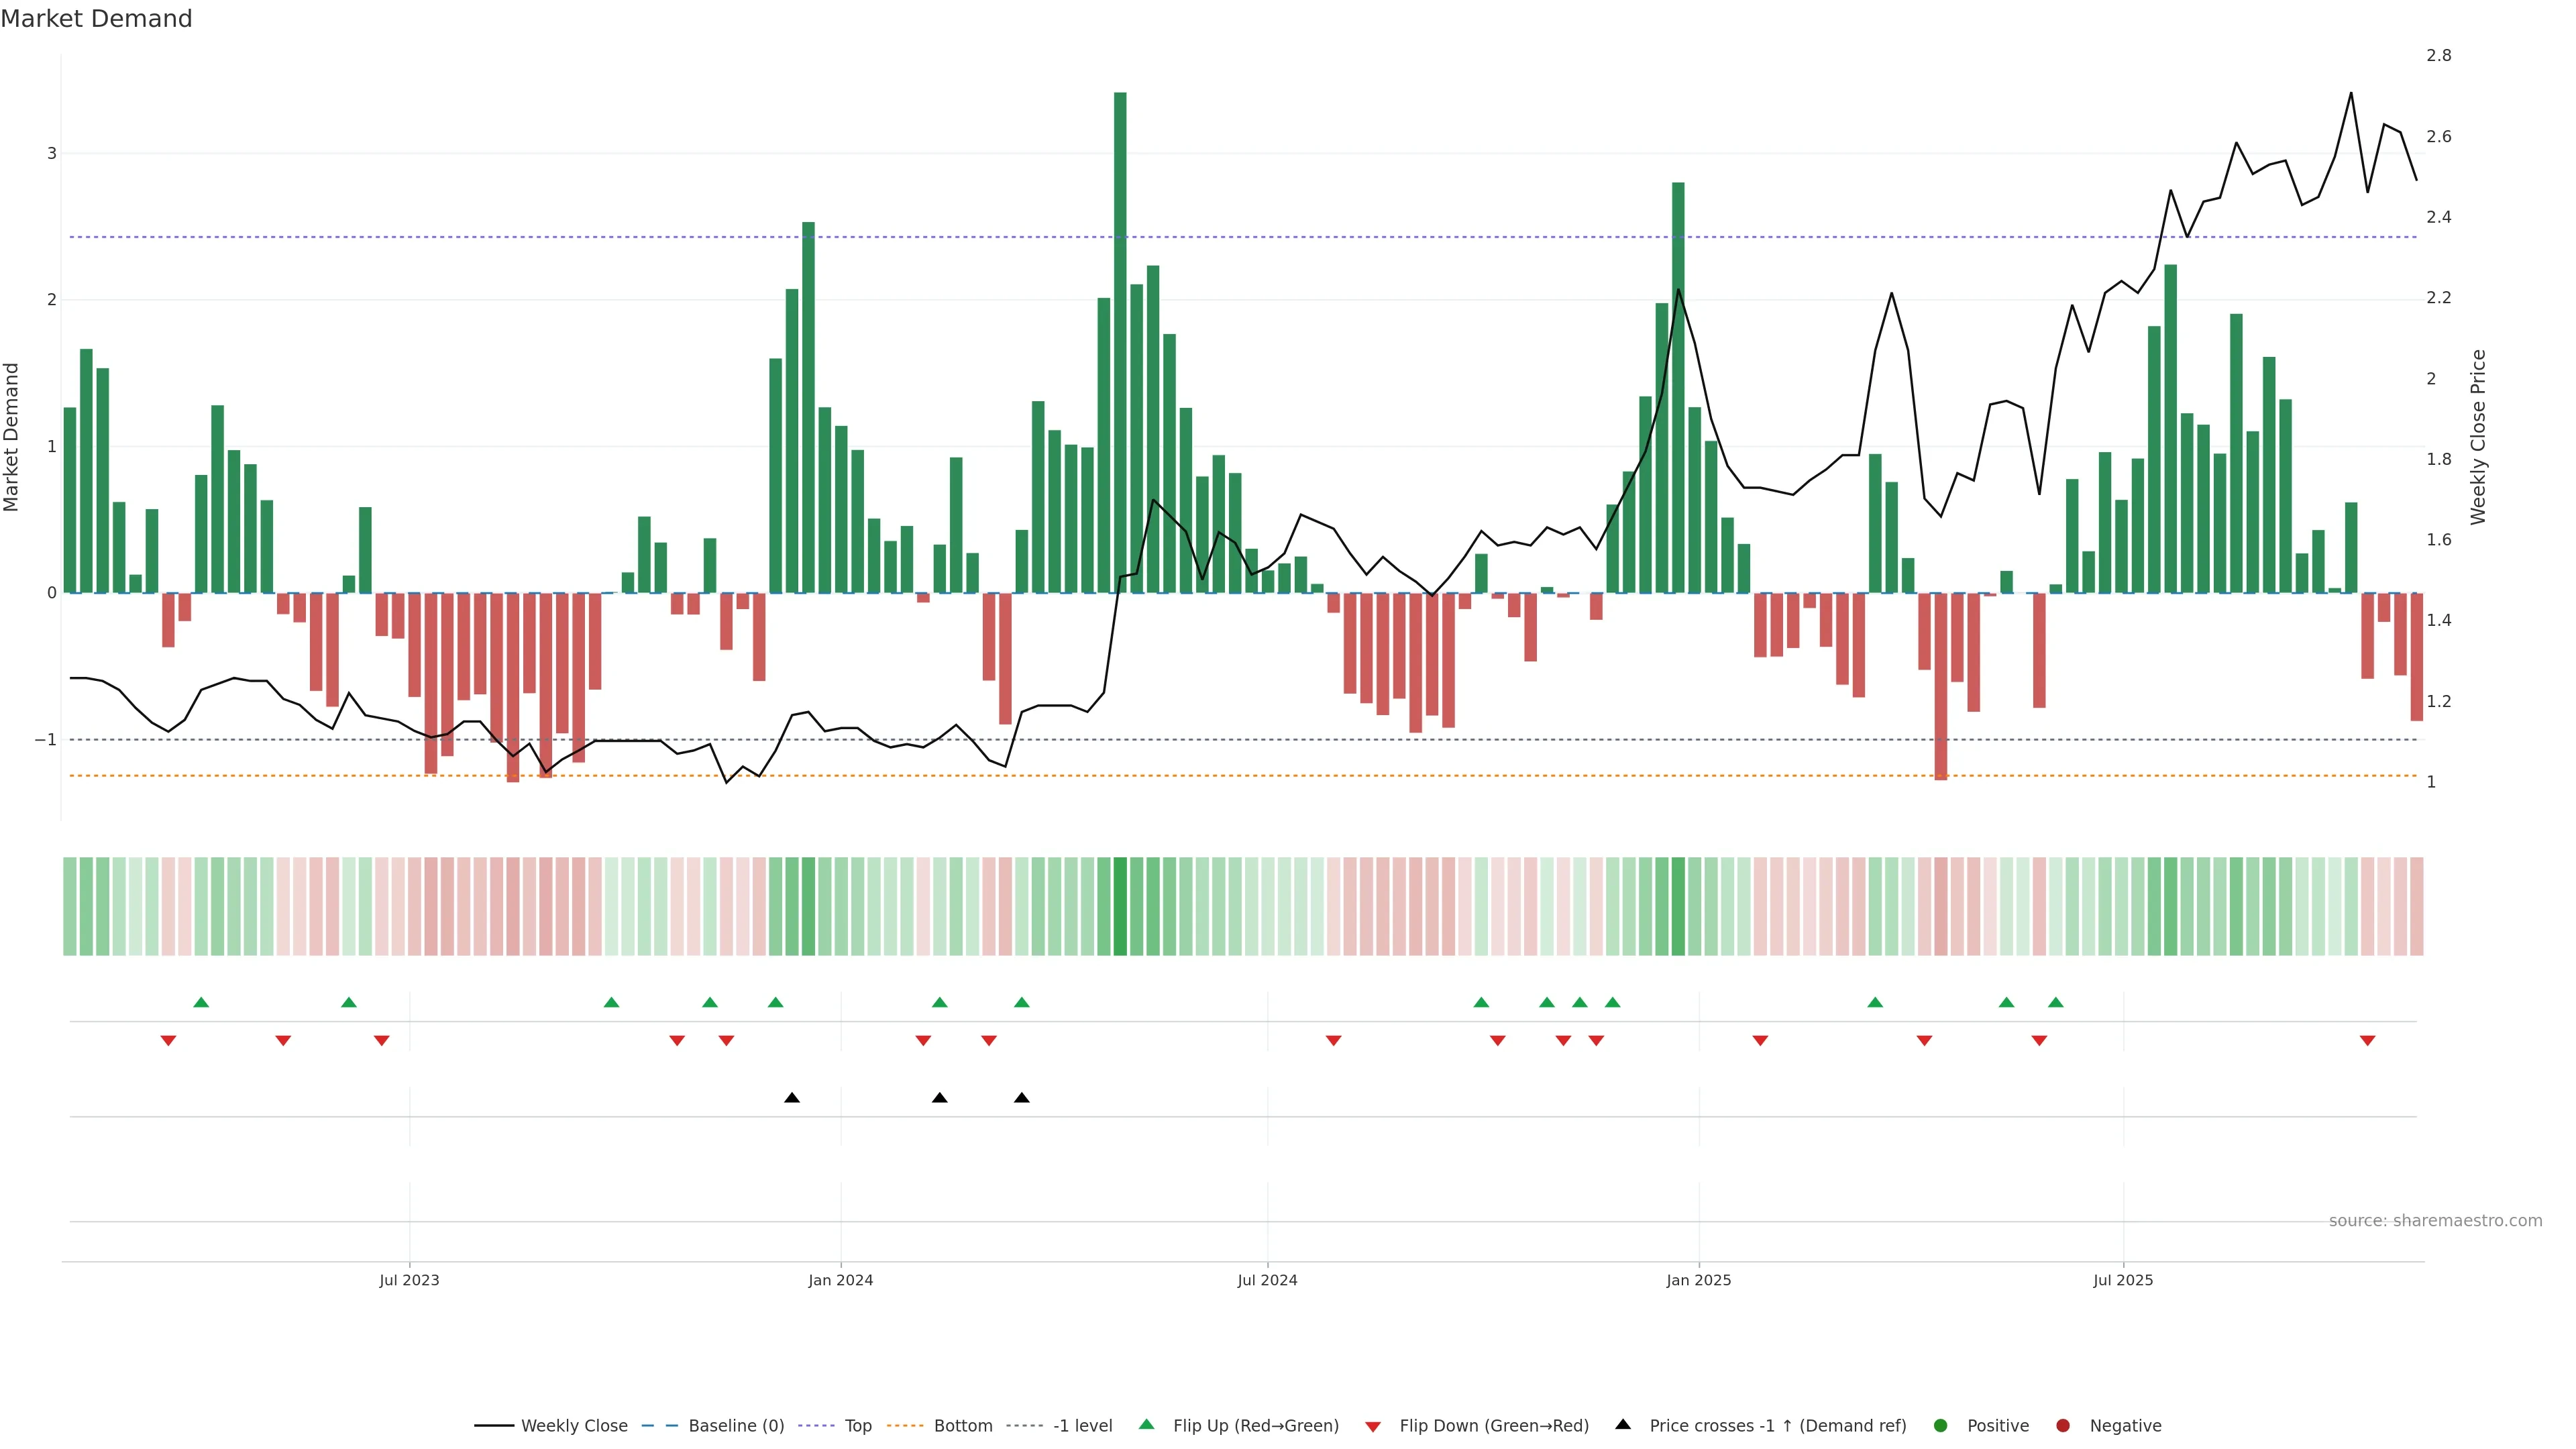Click the tallest green demand bar
This screenshot has width=2576, height=1449.
click(x=1120, y=340)
